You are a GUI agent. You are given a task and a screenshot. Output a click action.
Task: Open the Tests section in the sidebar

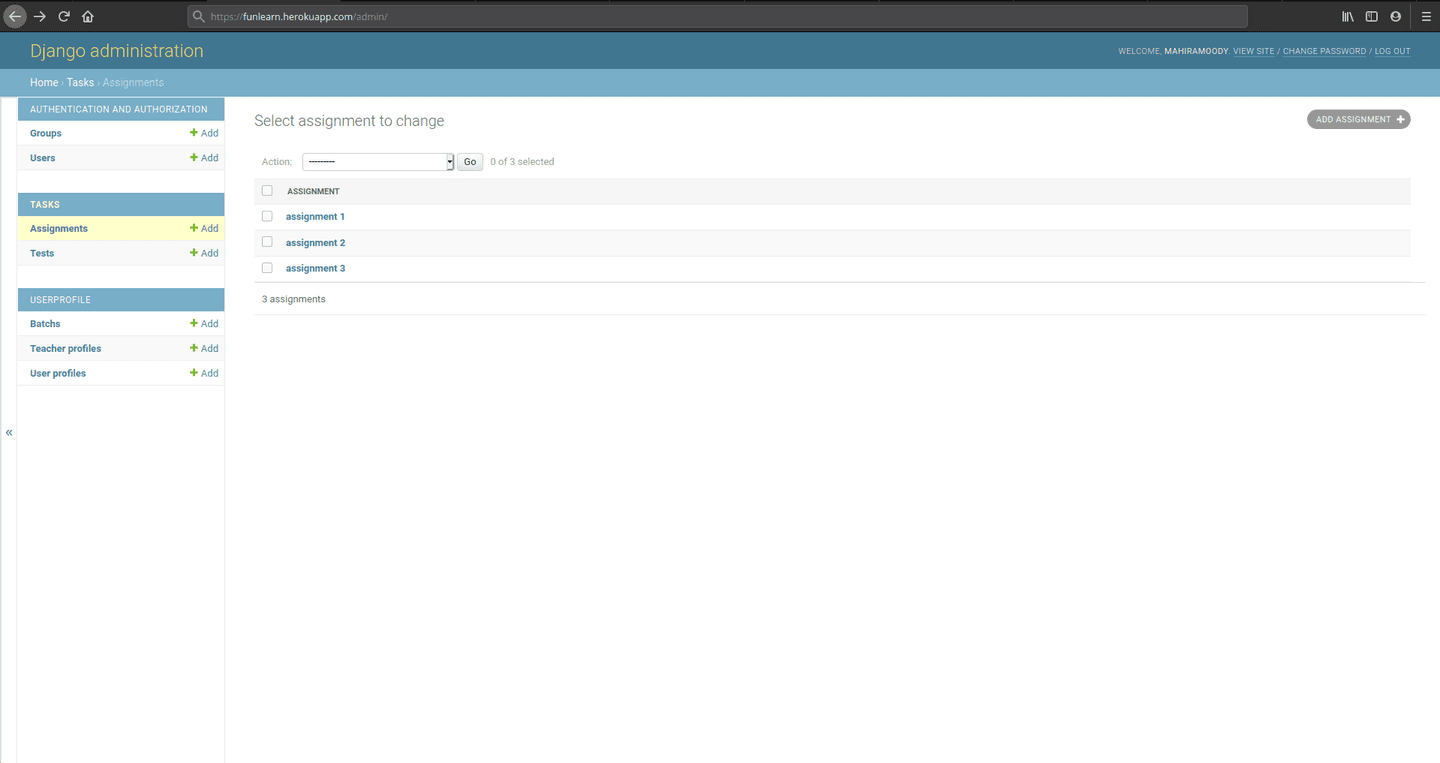[x=42, y=253]
